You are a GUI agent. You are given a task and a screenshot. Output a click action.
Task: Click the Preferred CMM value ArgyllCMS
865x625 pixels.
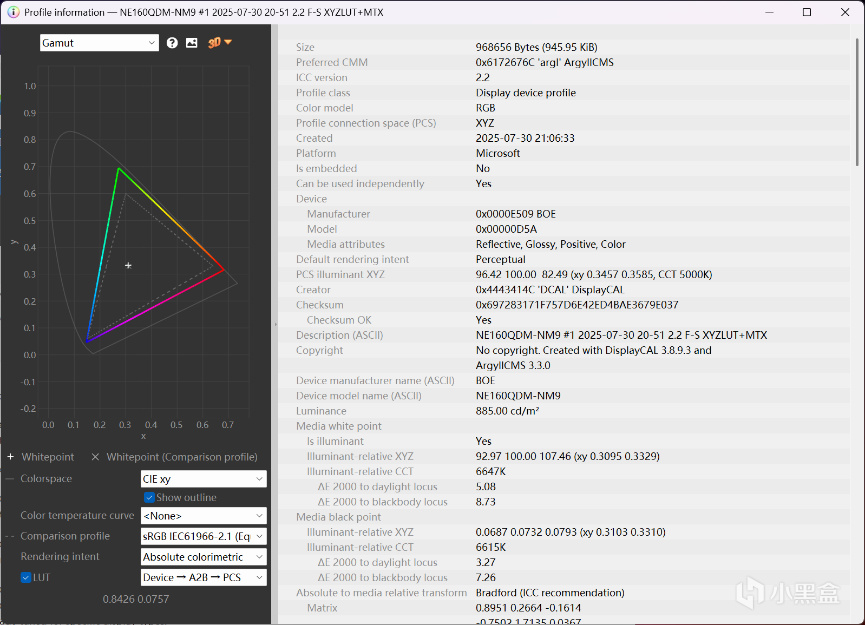click(x=544, y=62)
